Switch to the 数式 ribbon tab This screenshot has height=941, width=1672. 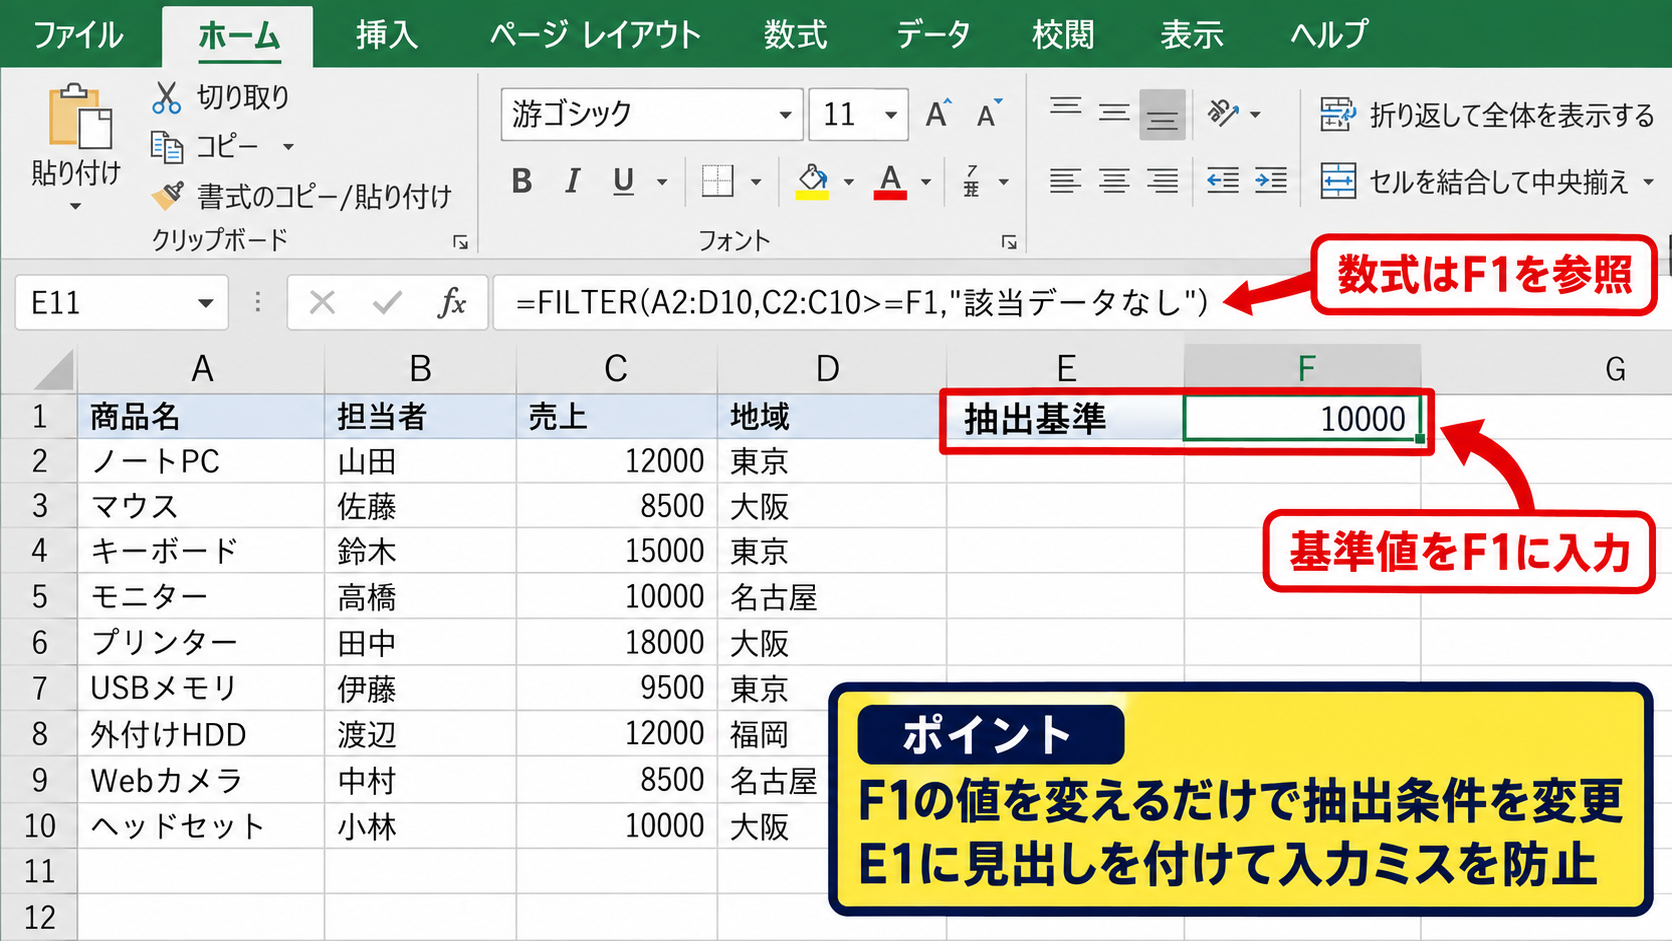pyautogui.click(x=796, y=35)
